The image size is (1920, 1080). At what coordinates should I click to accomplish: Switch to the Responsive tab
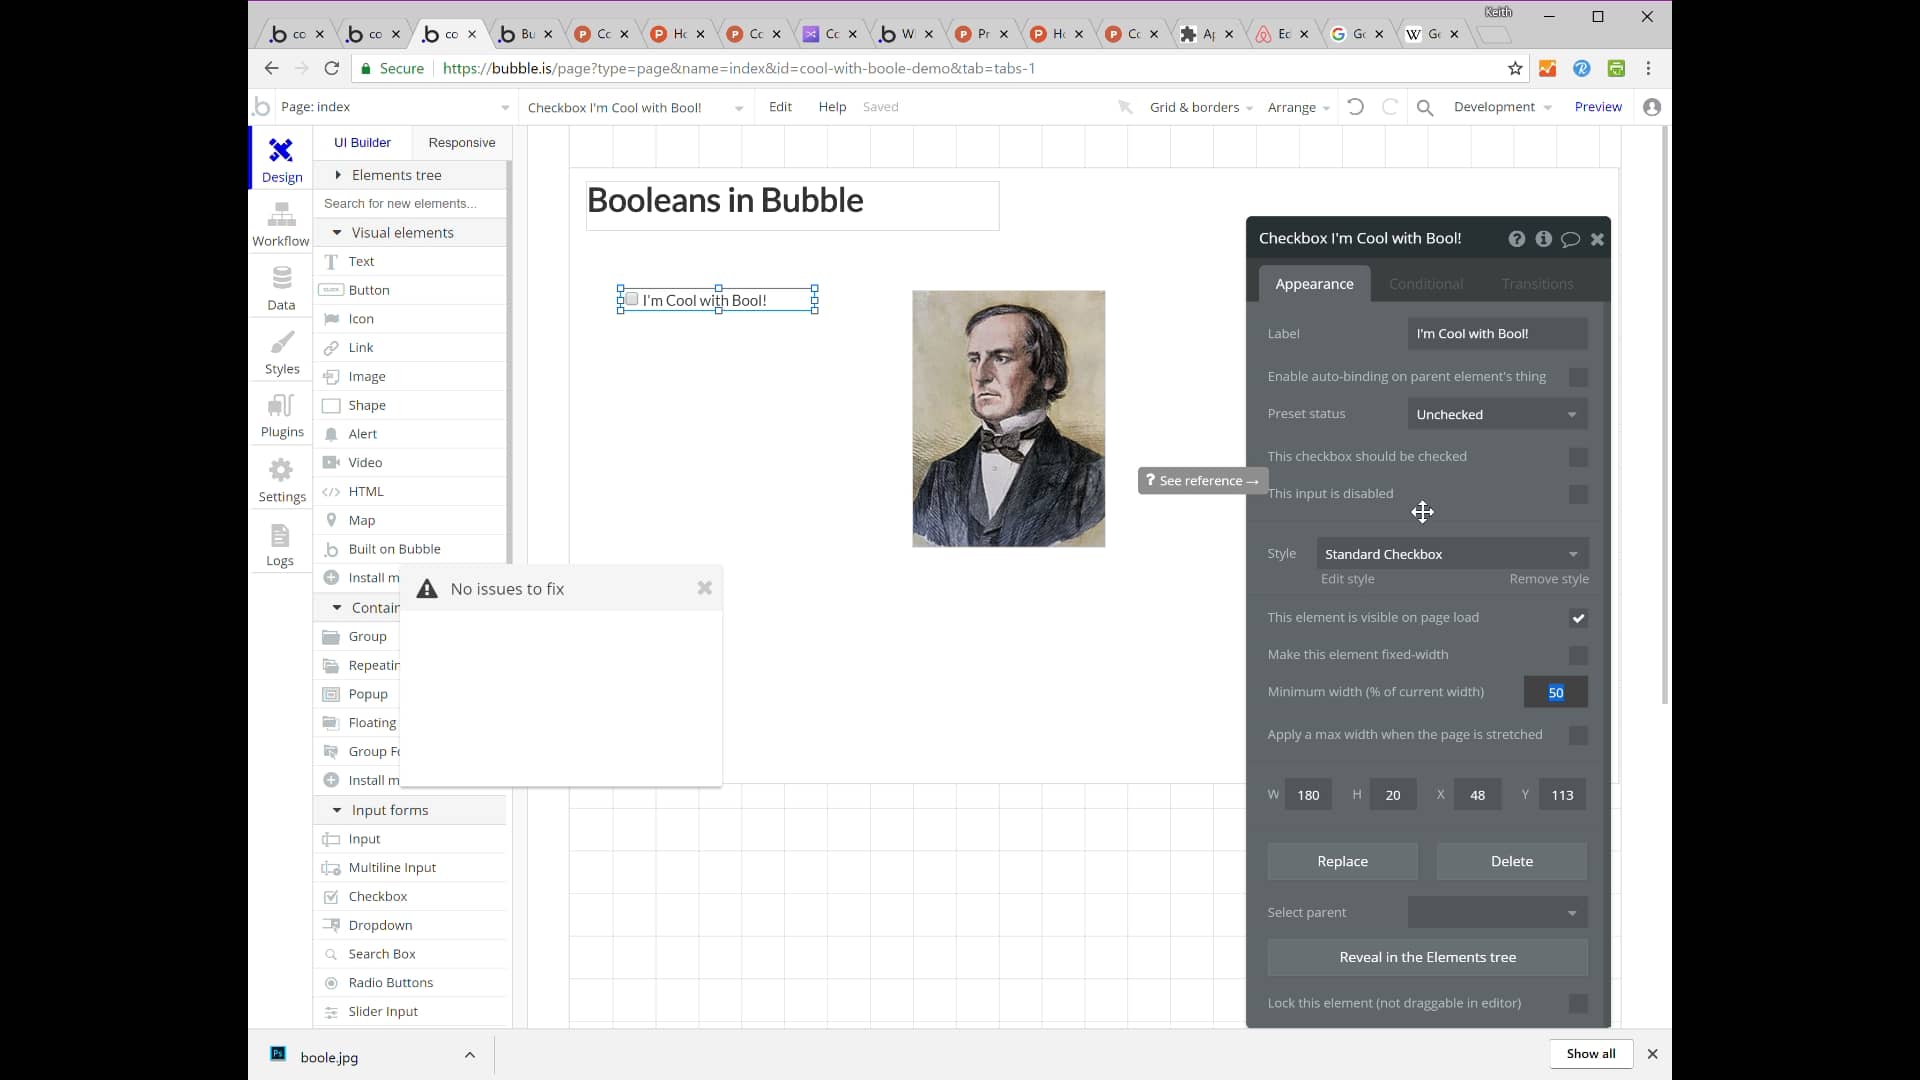tap(461, 142)
